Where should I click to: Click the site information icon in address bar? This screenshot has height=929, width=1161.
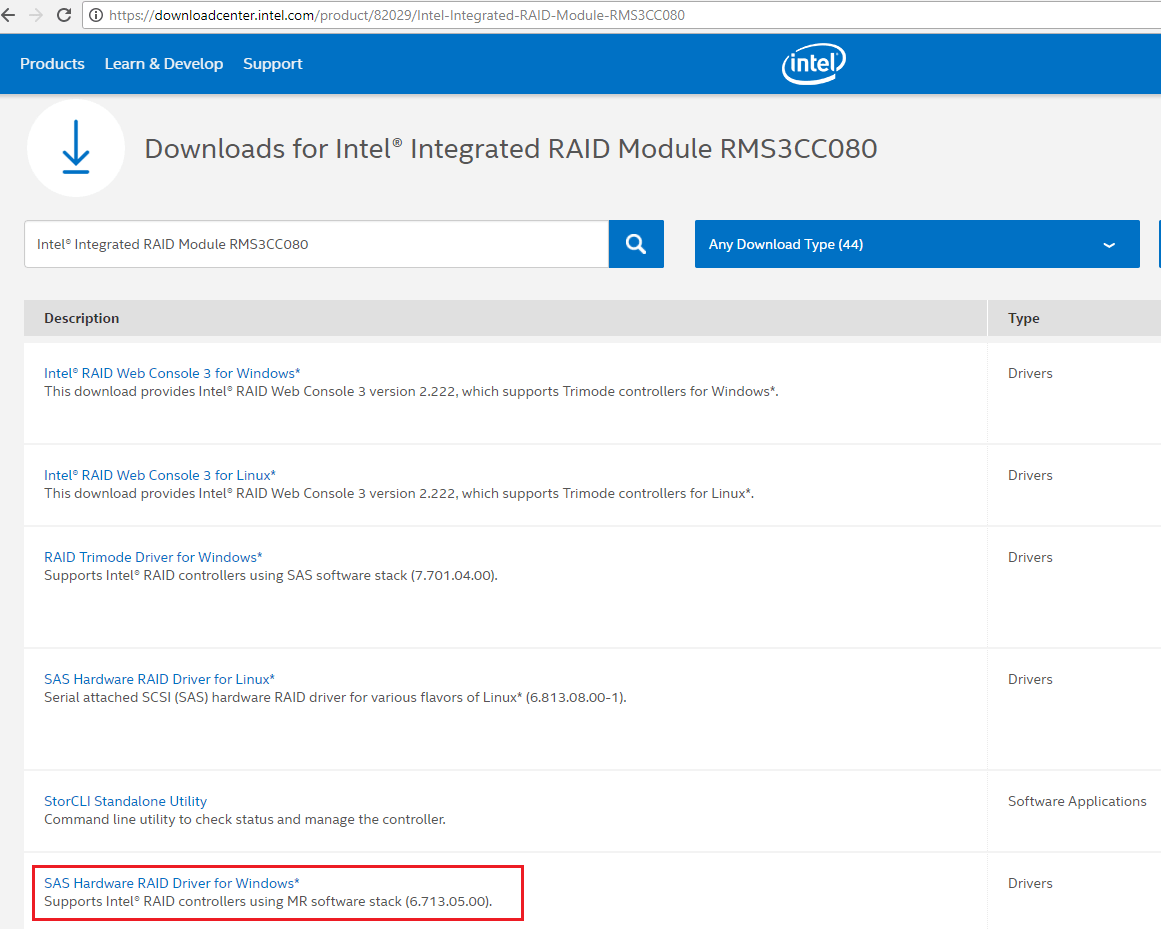coord(94,15)
